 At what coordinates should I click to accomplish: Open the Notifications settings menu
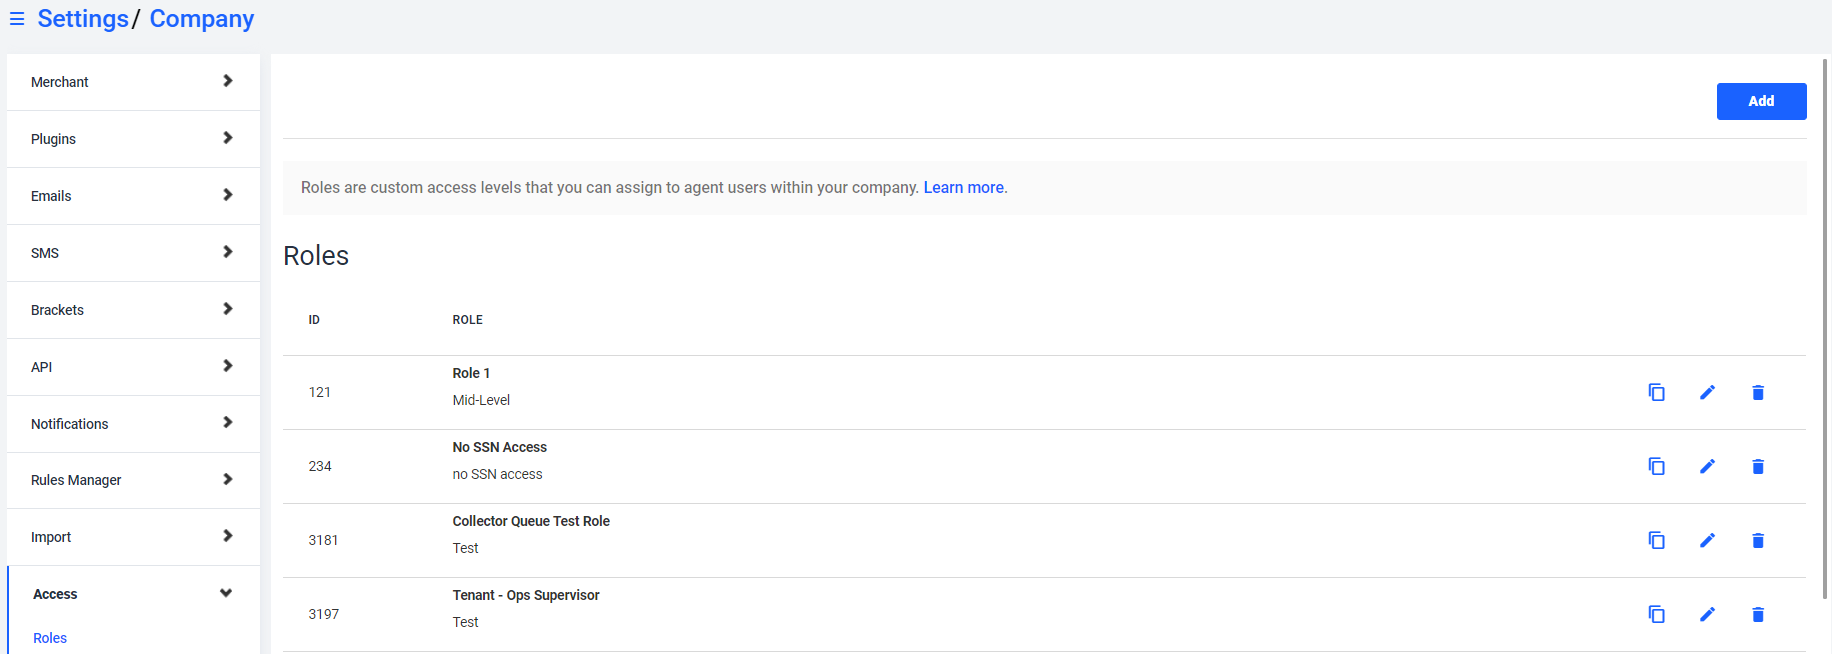tap(133, 424)
